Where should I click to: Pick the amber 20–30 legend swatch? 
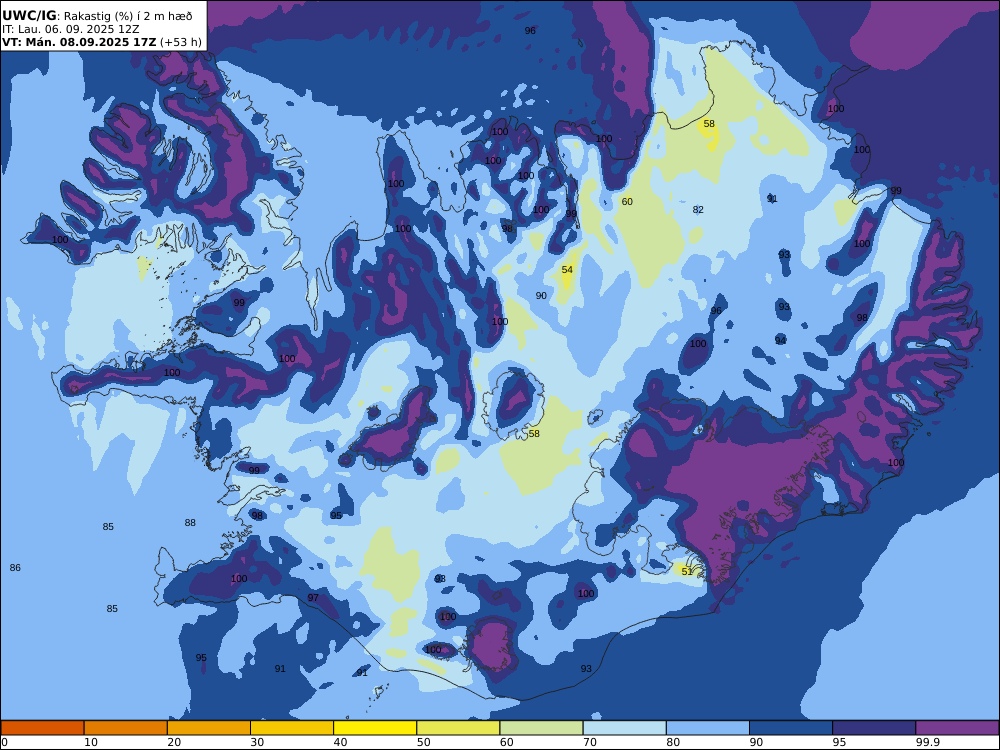[x=209, y=728]
